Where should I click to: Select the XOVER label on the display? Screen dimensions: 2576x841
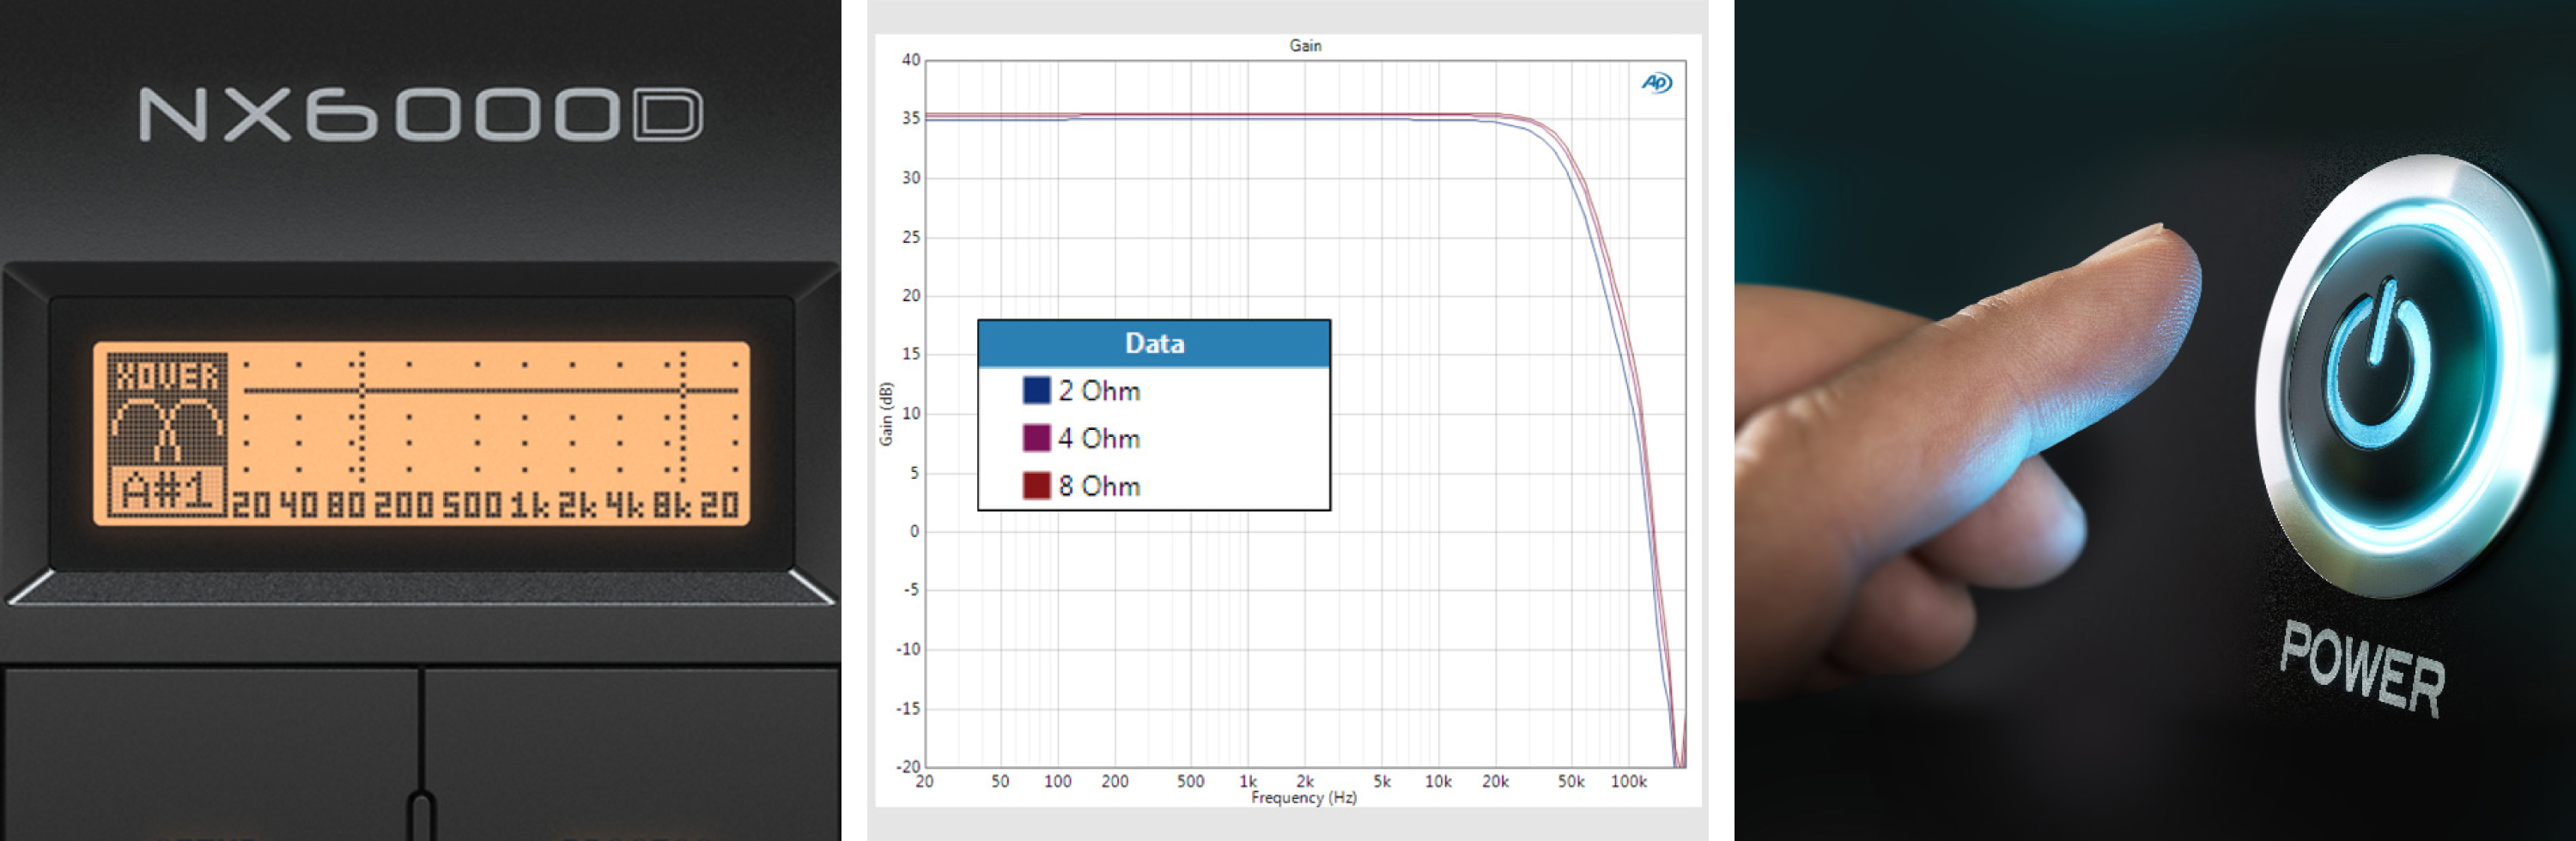tap(167, 376)
